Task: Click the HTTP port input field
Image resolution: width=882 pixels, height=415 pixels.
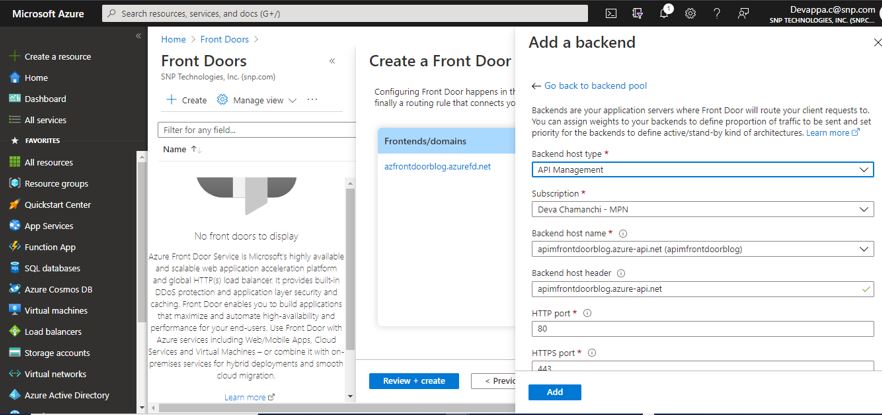Action: pyautogui.click(x=702, y=328)
